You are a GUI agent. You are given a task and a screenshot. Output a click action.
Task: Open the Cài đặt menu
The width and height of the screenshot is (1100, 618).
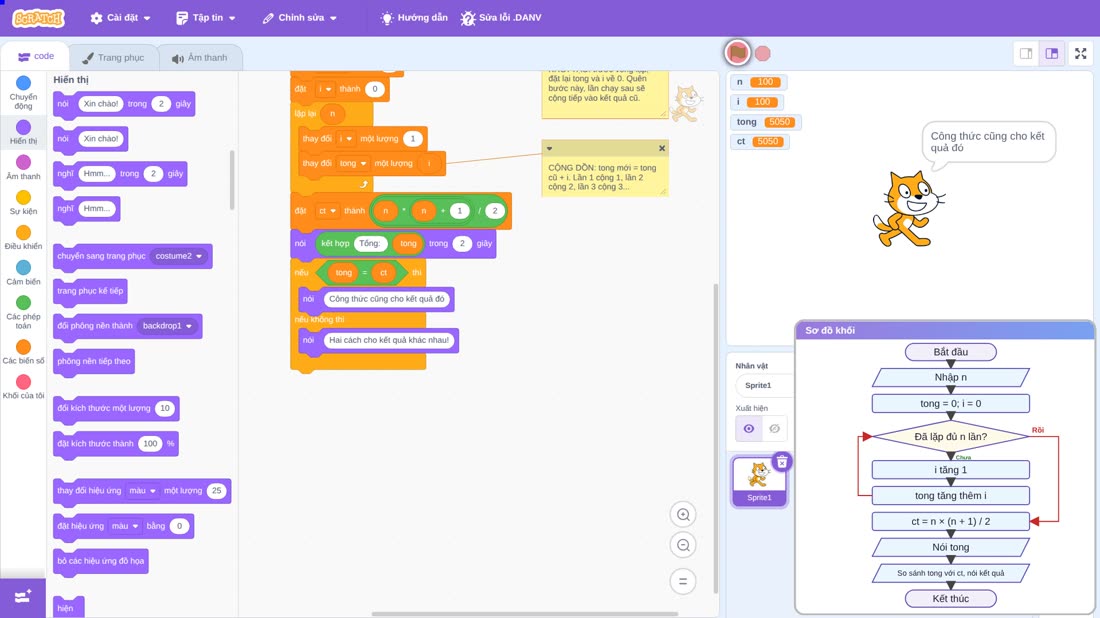click(x=121, y=18)
